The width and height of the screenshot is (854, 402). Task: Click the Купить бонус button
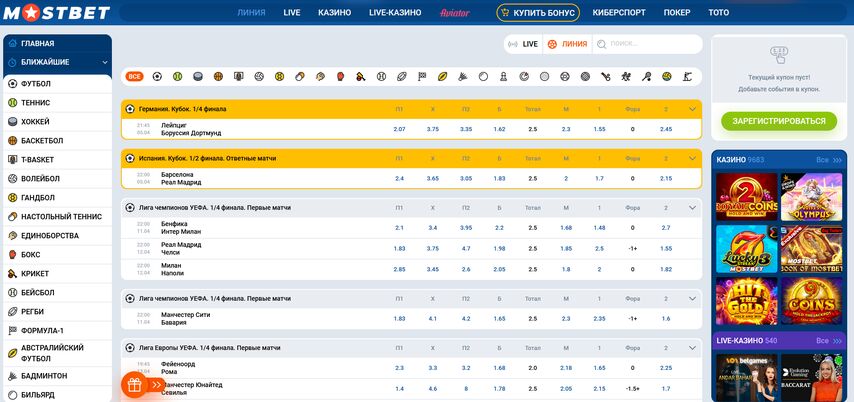click(537, 13)
